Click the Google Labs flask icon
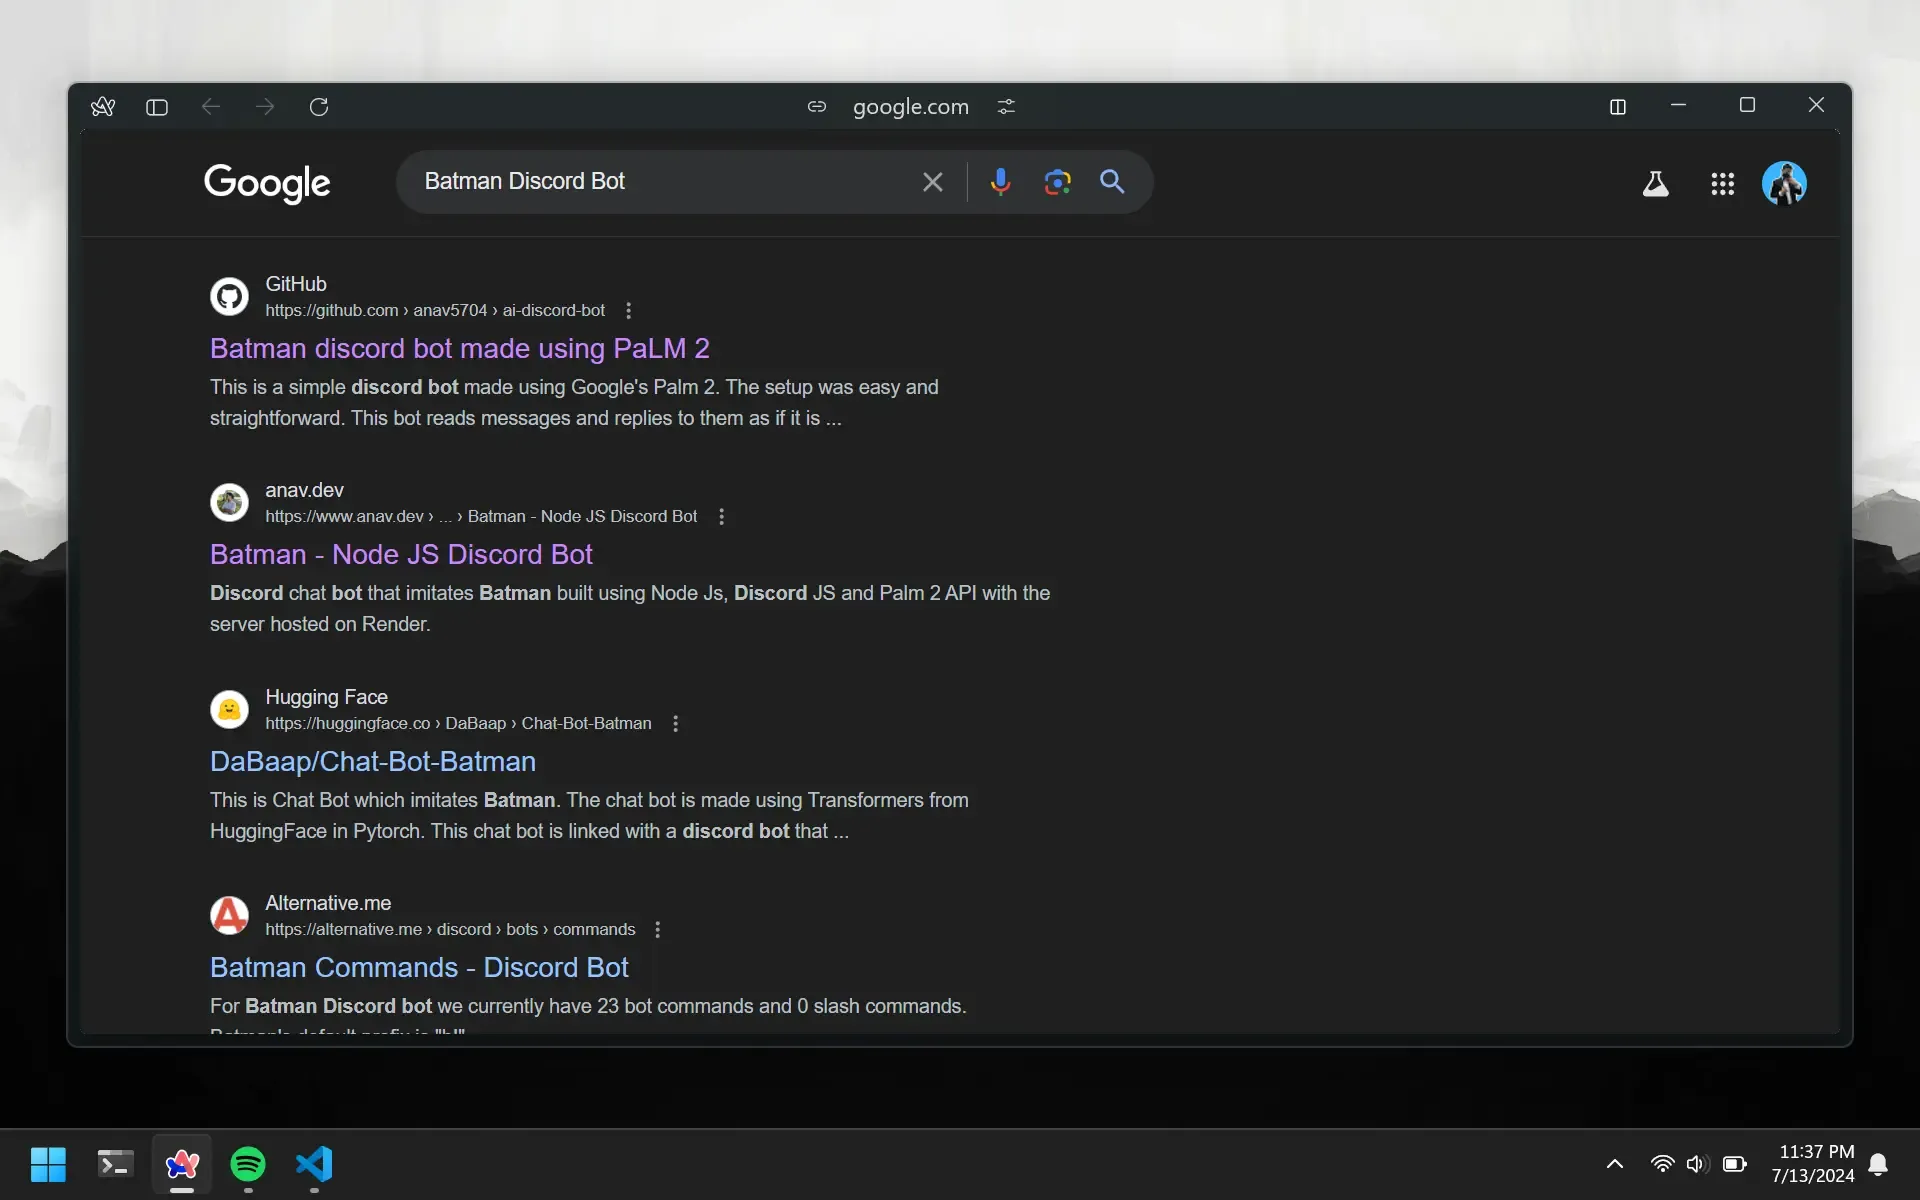This screenshot has height=1200, width=1920. tap(1656, 181)
